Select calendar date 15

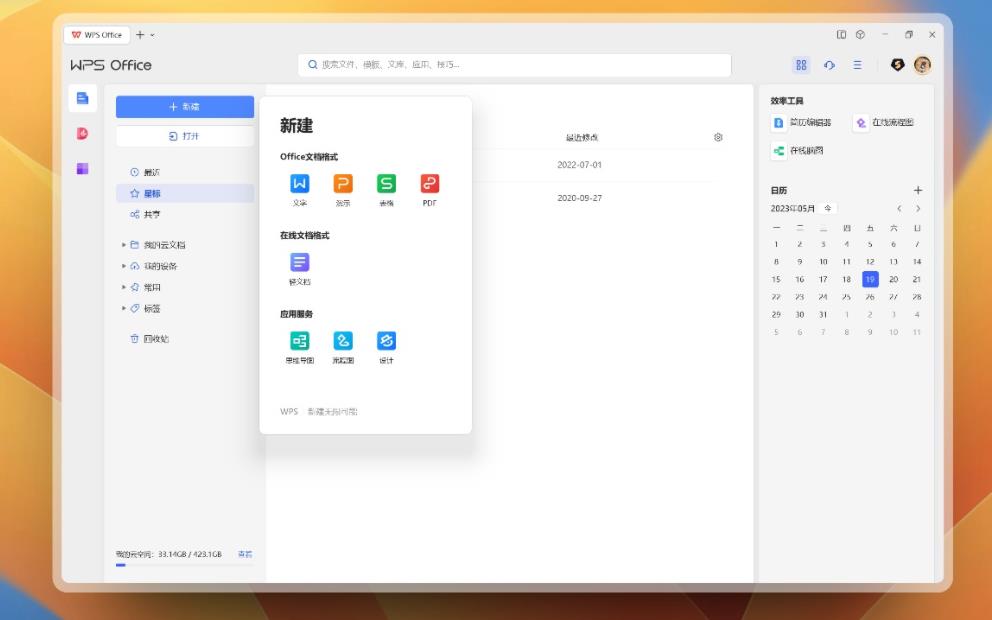[x=776, y=279]
